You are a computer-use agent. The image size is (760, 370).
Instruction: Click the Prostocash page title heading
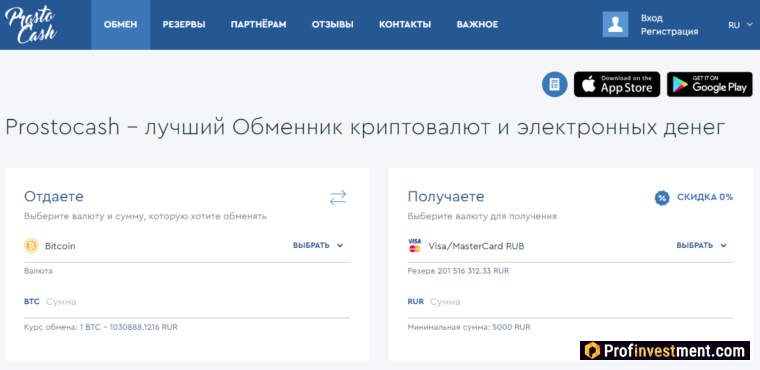[365, 128]
